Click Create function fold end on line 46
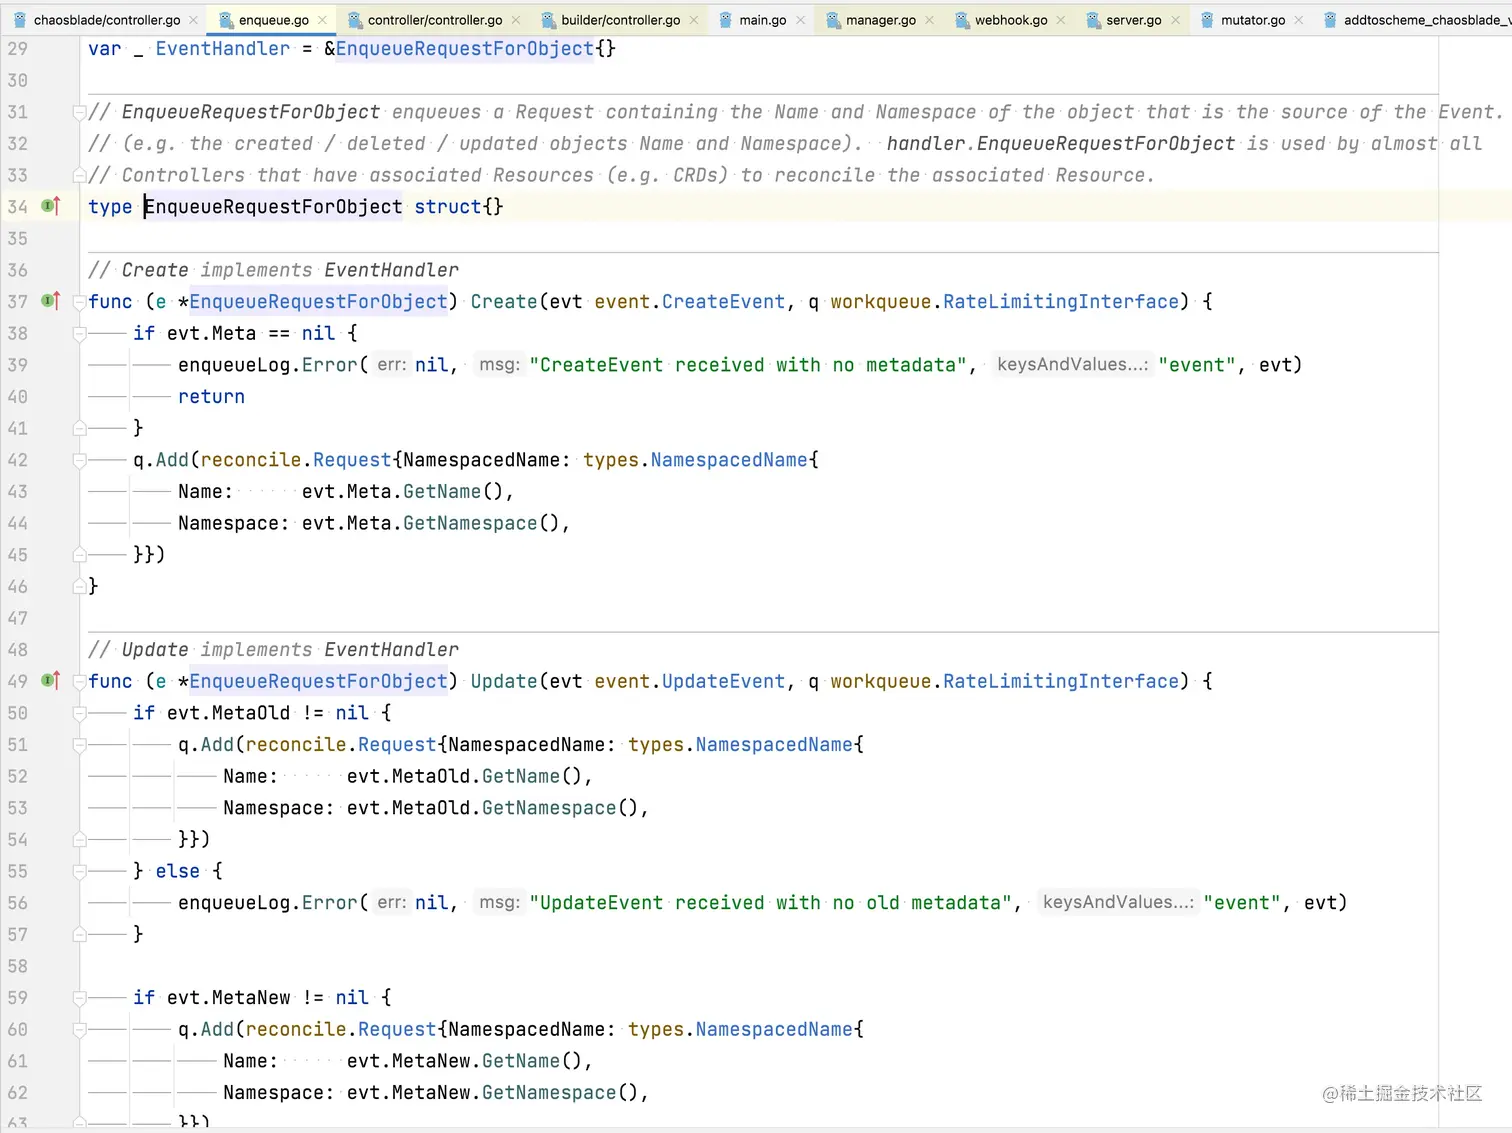Image resolution: width=1512 pixels, height=1133 pixels. pos(79,586)
